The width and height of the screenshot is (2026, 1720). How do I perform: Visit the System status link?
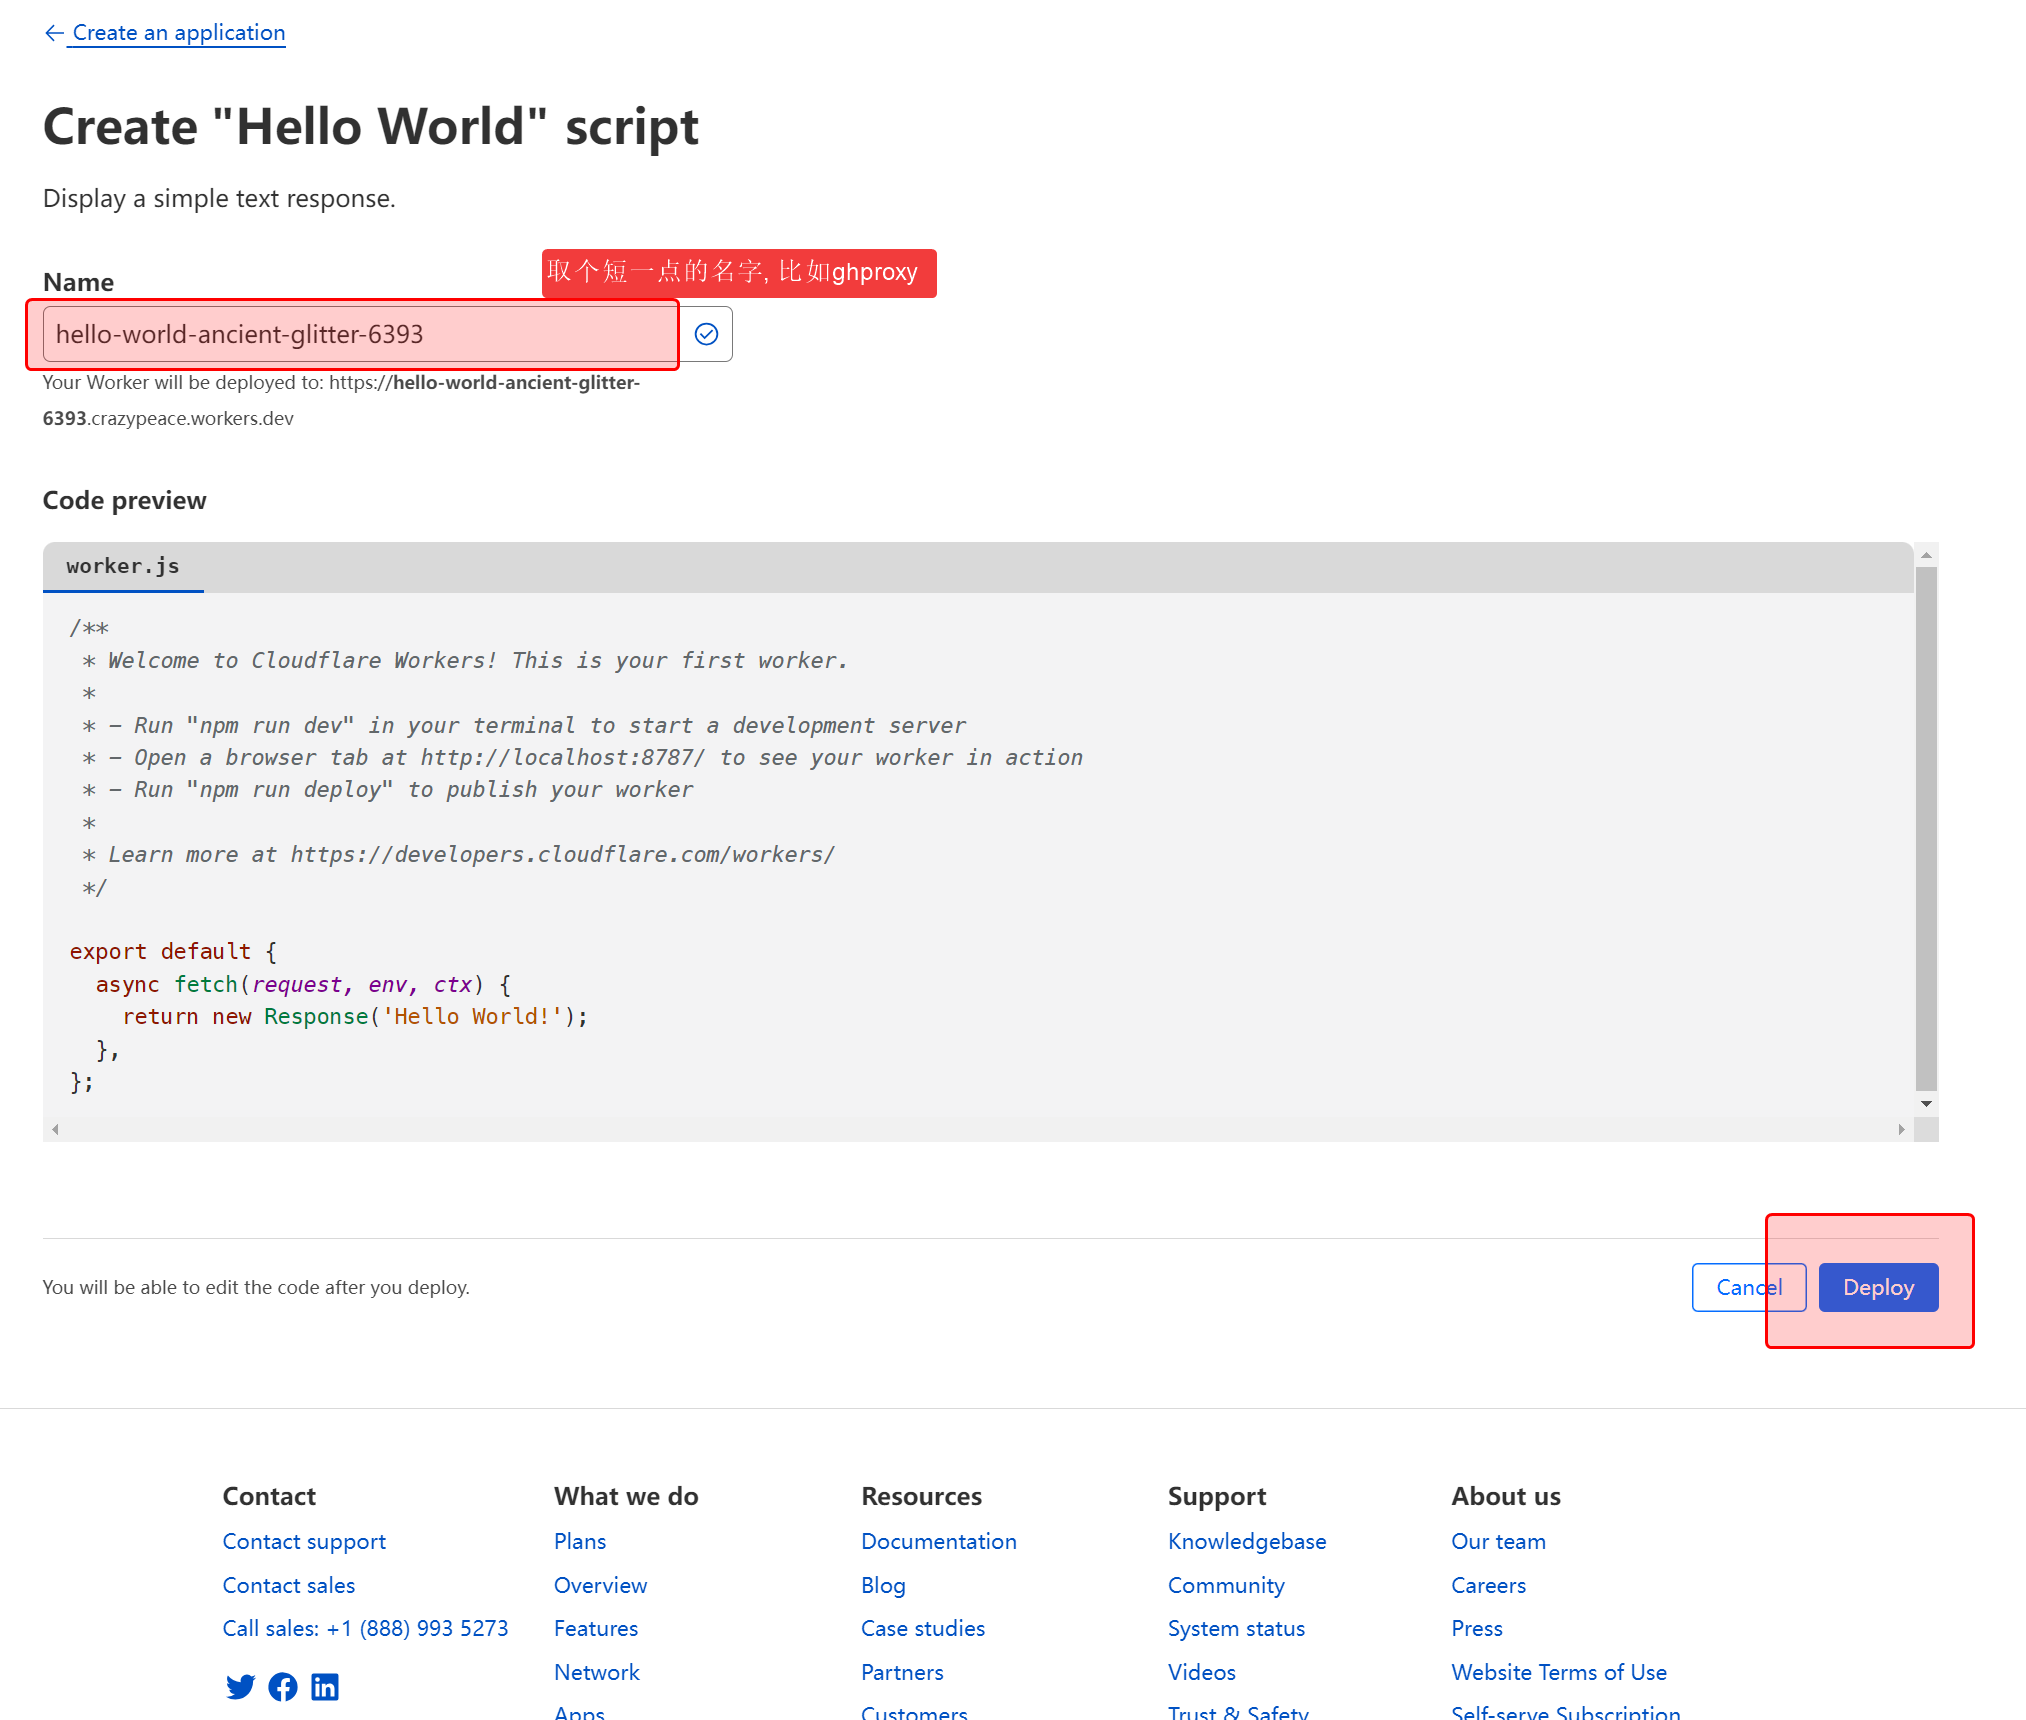point(1236,1628)
